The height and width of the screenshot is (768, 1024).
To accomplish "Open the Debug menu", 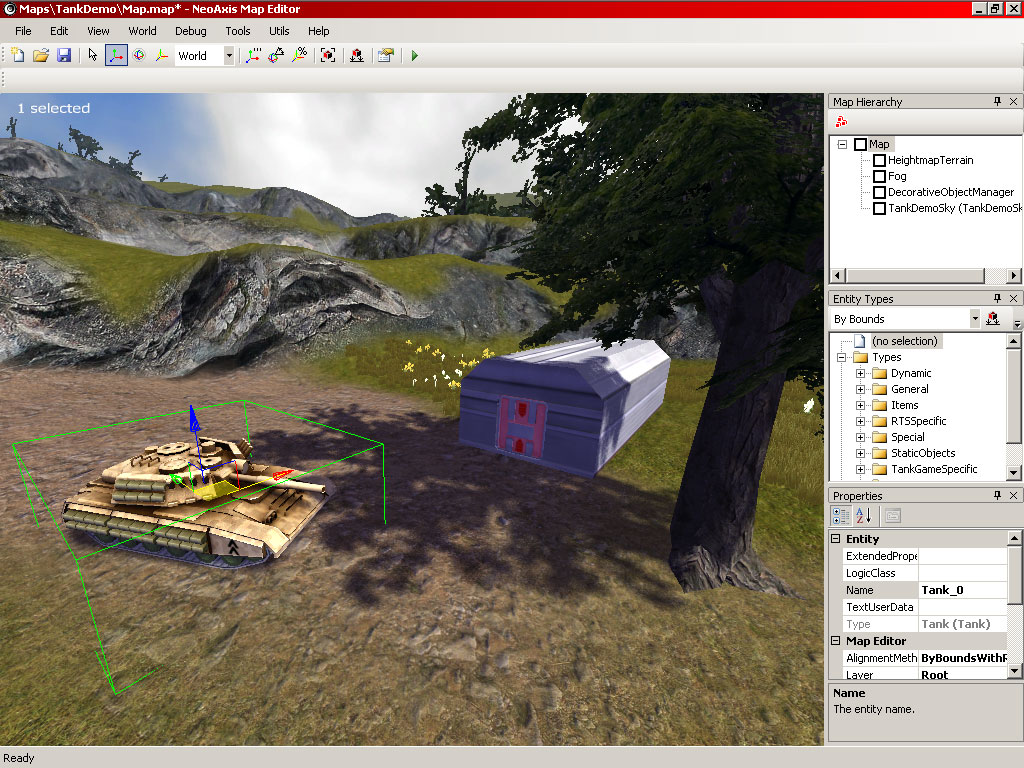I will click(190, 31).
